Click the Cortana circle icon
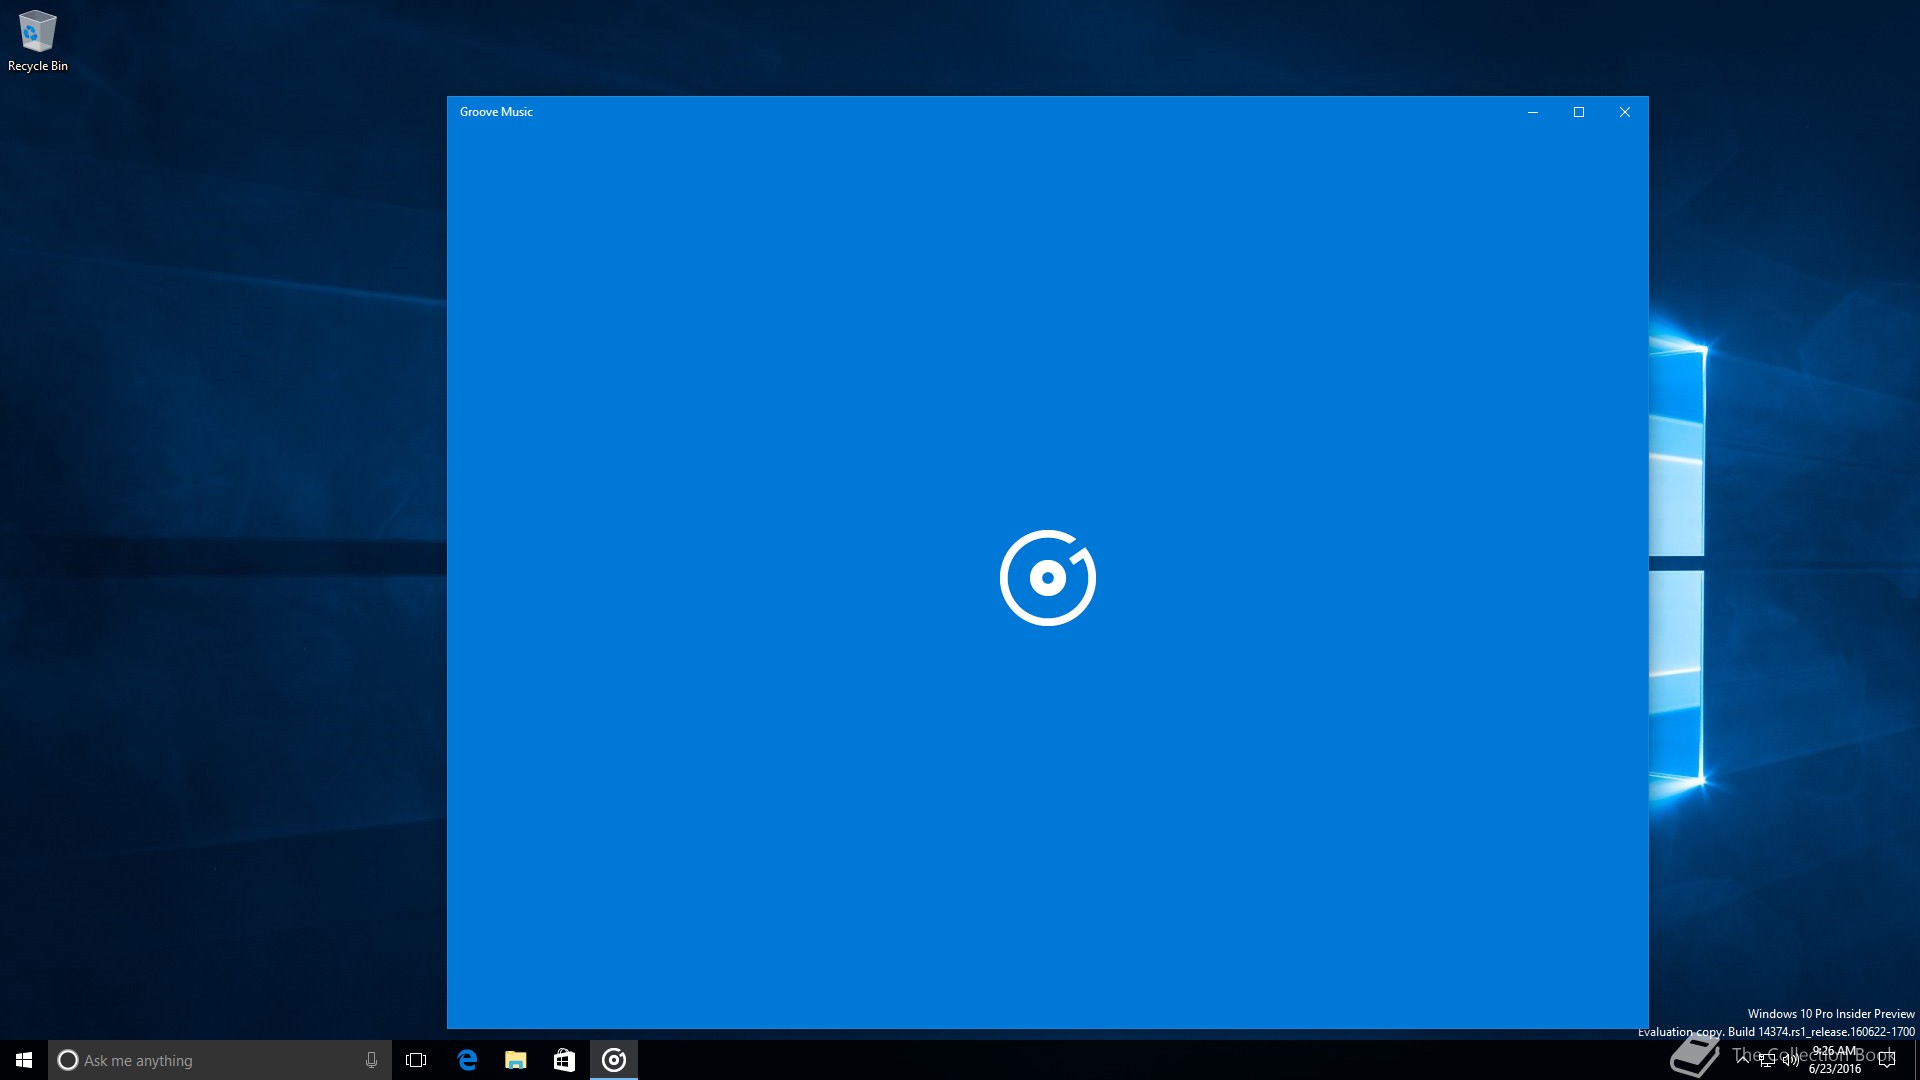Image resolution: width=1920 pixels, height=1080 pixels. click(68, 1060)
